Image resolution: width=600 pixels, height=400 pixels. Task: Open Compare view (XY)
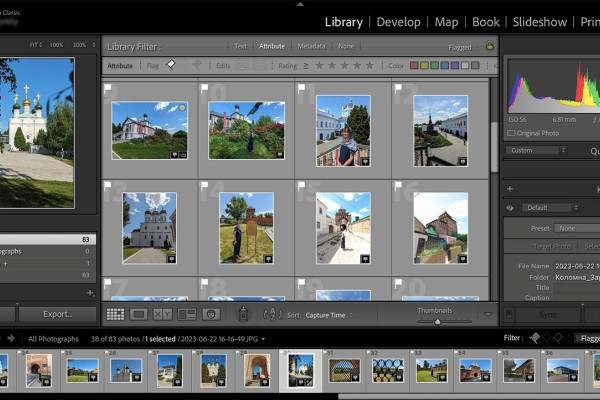[x=163, y=314]
